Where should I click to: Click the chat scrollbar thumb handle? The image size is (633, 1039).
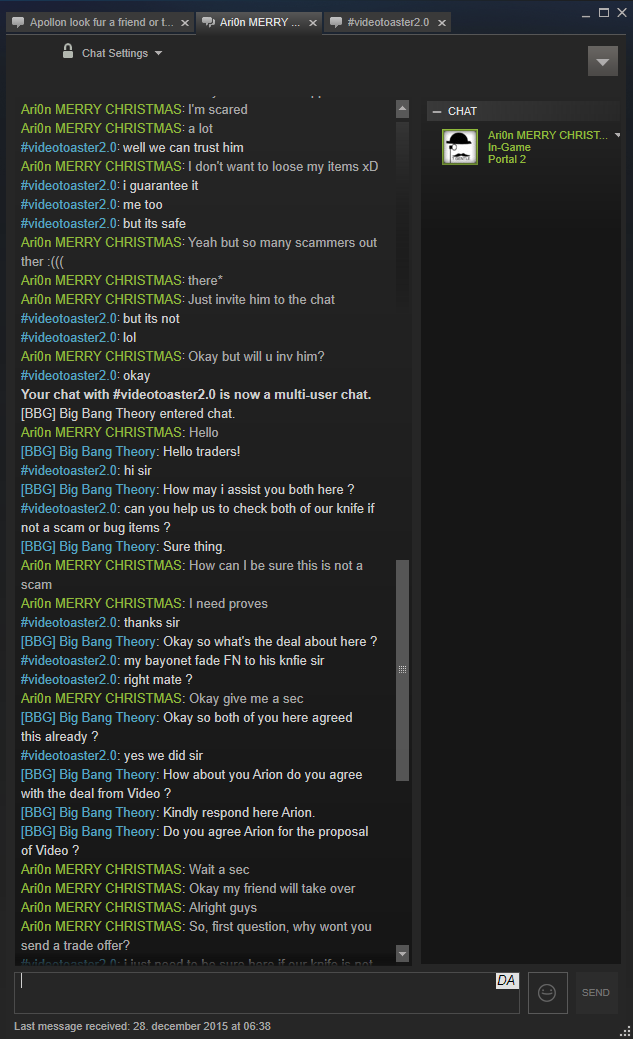pos(402,670)
